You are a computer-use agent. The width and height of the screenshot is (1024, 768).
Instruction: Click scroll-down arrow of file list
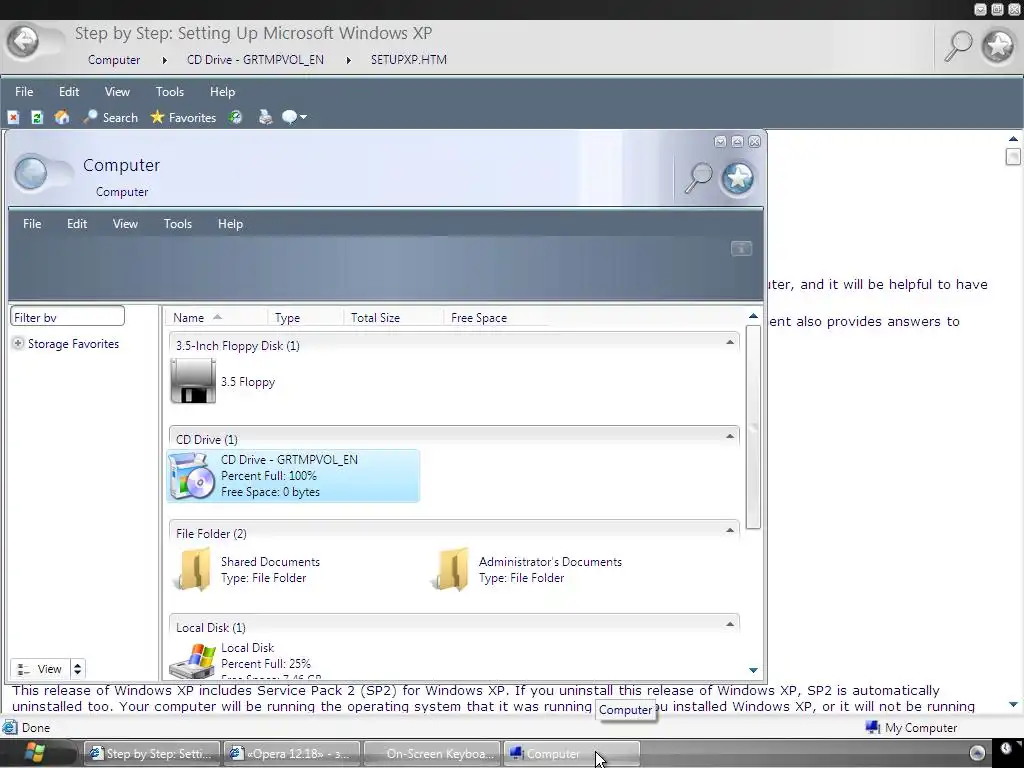pos(753,671)
